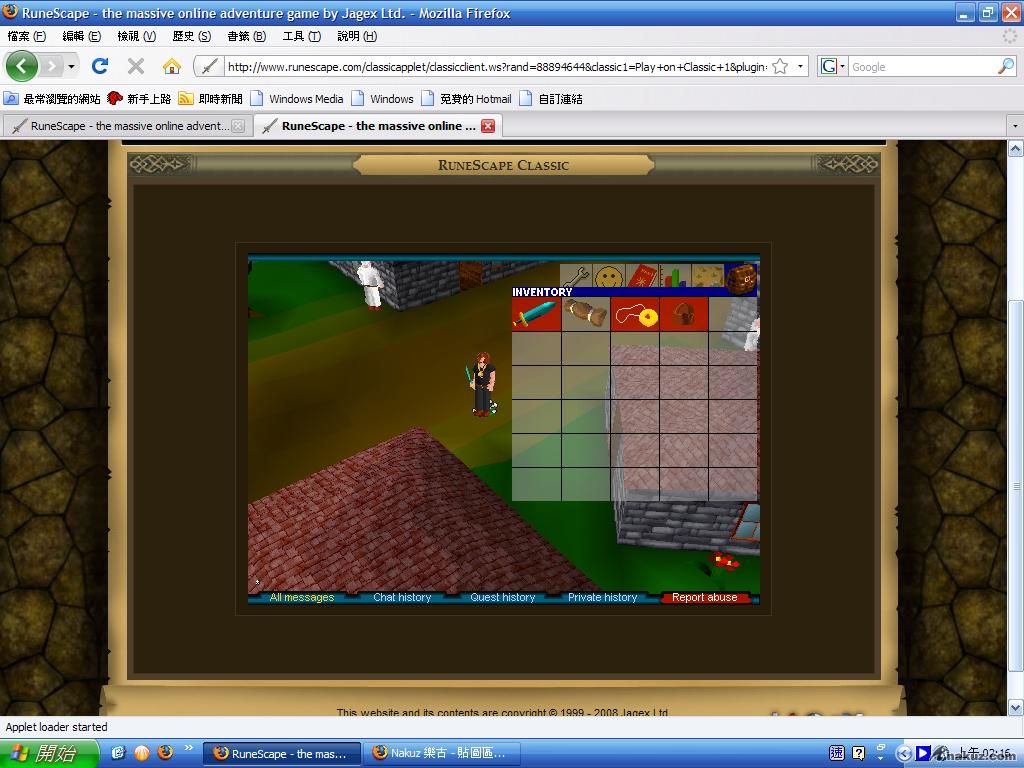
Task: Click the language bar input method icon
Action: (837, 753)
